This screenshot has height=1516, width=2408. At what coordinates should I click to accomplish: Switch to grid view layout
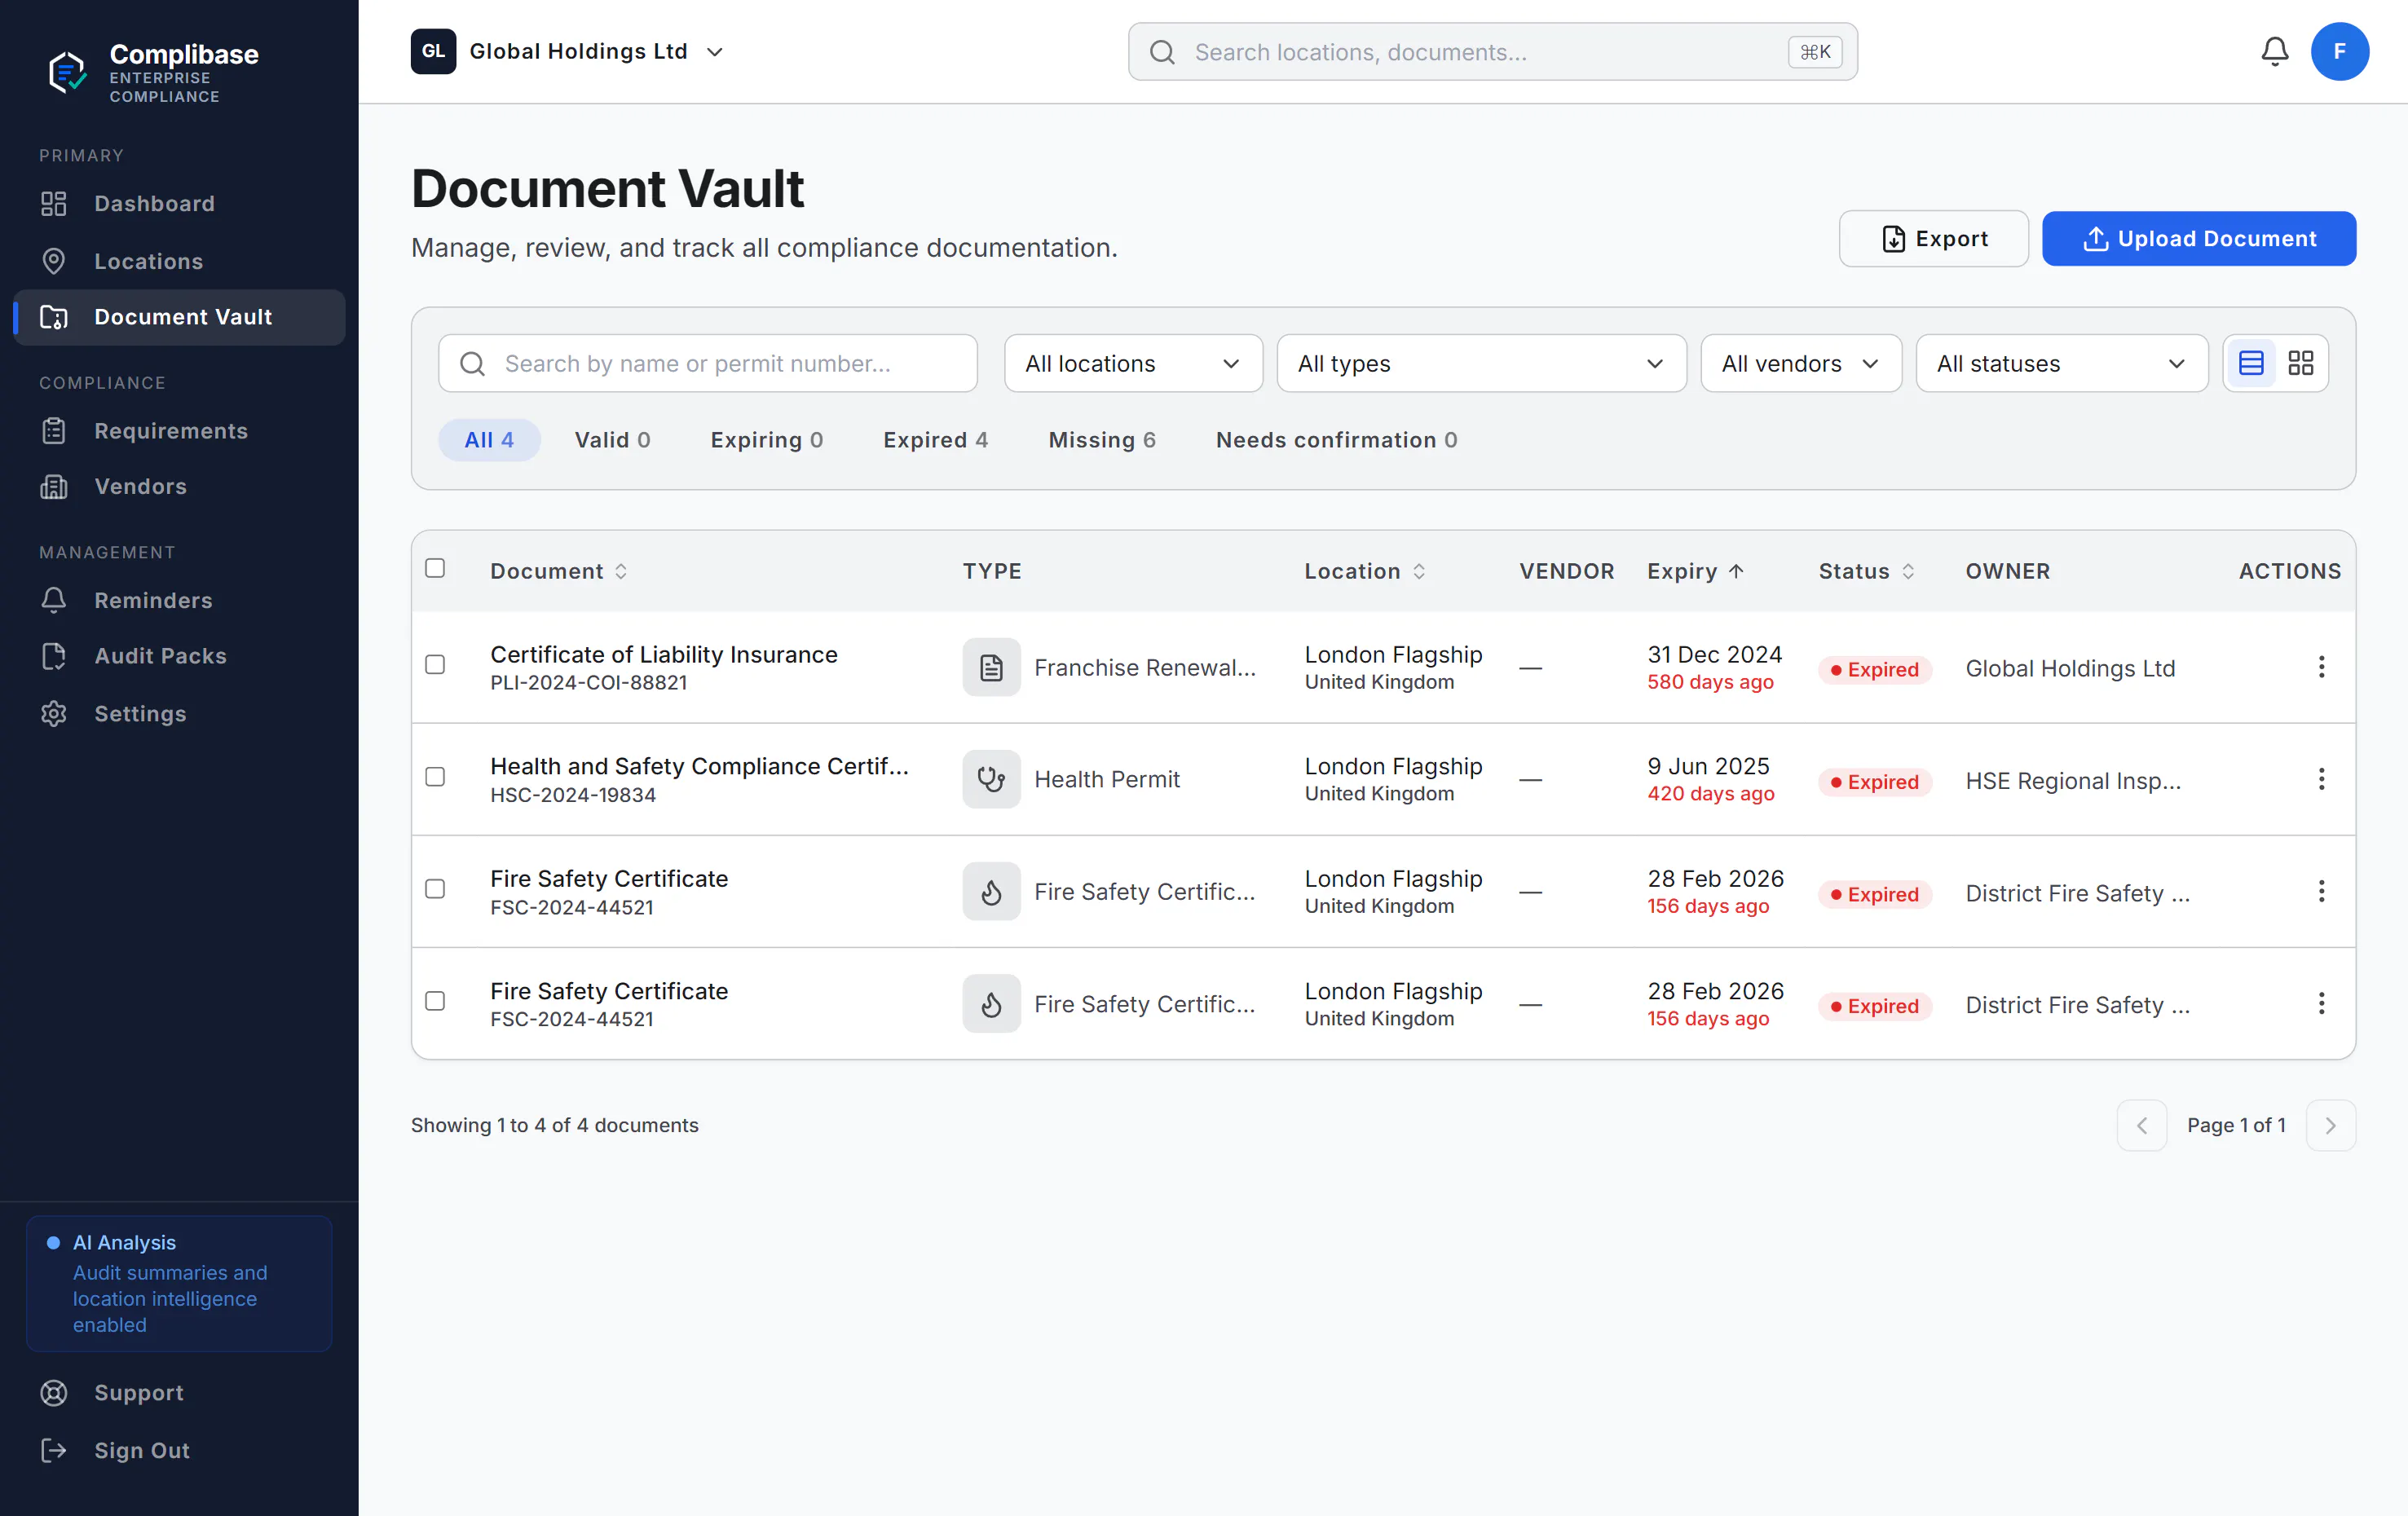click(x=2300, y=363)
